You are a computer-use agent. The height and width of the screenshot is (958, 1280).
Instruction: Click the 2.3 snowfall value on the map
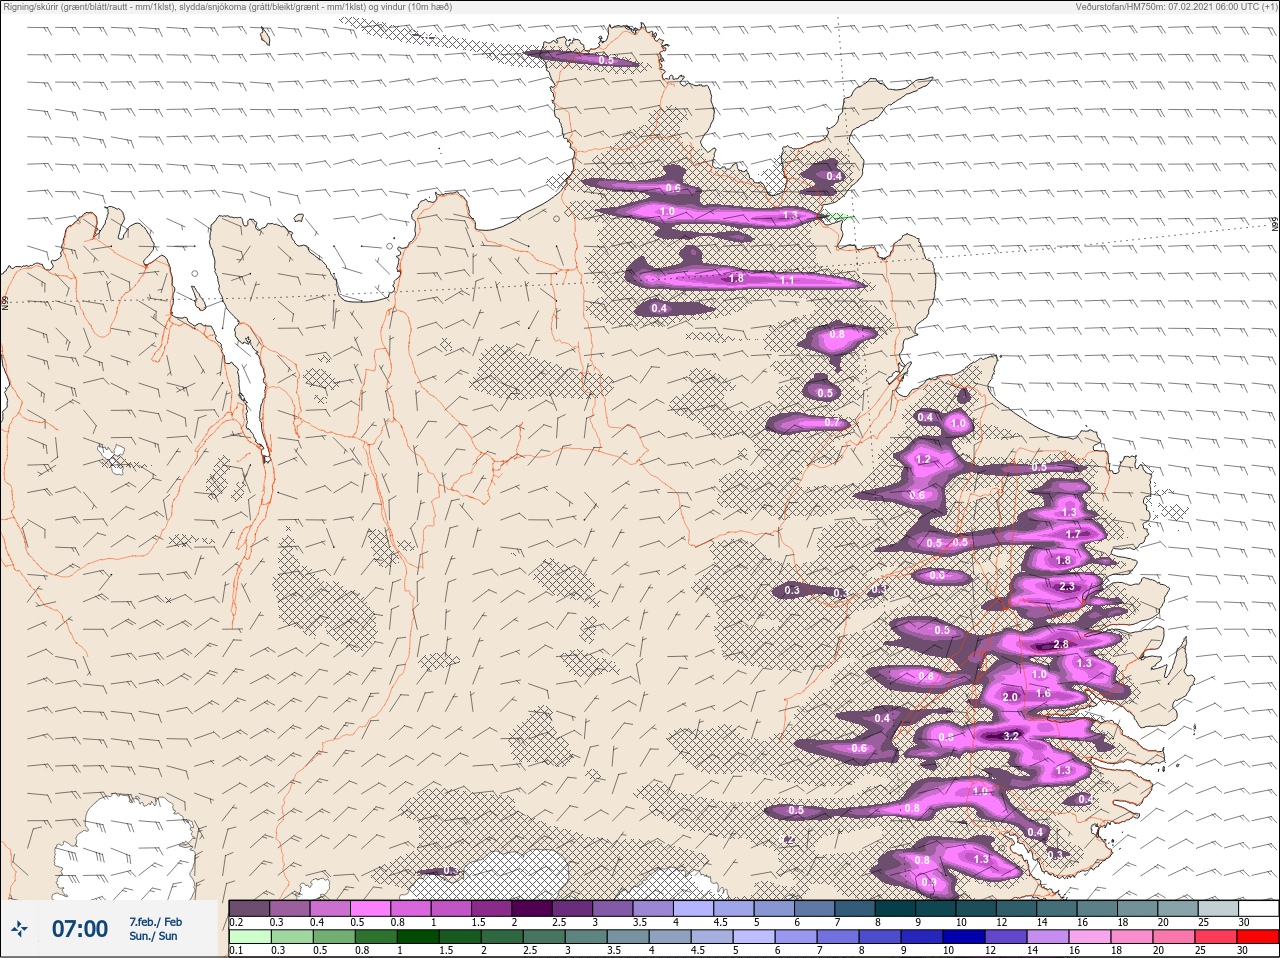point(1066,587)
